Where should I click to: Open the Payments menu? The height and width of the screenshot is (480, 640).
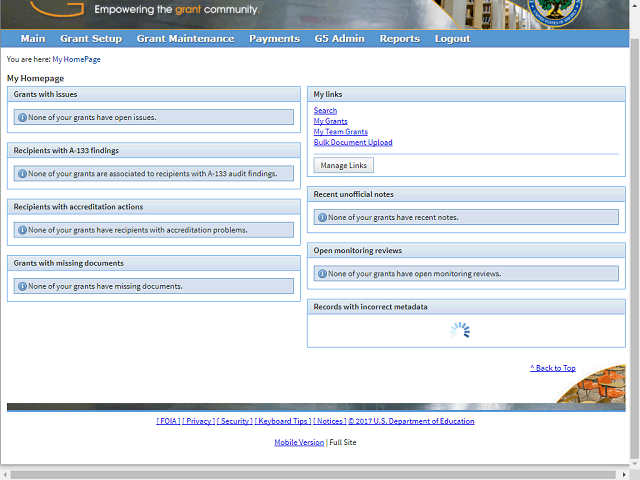coord(275,39)
